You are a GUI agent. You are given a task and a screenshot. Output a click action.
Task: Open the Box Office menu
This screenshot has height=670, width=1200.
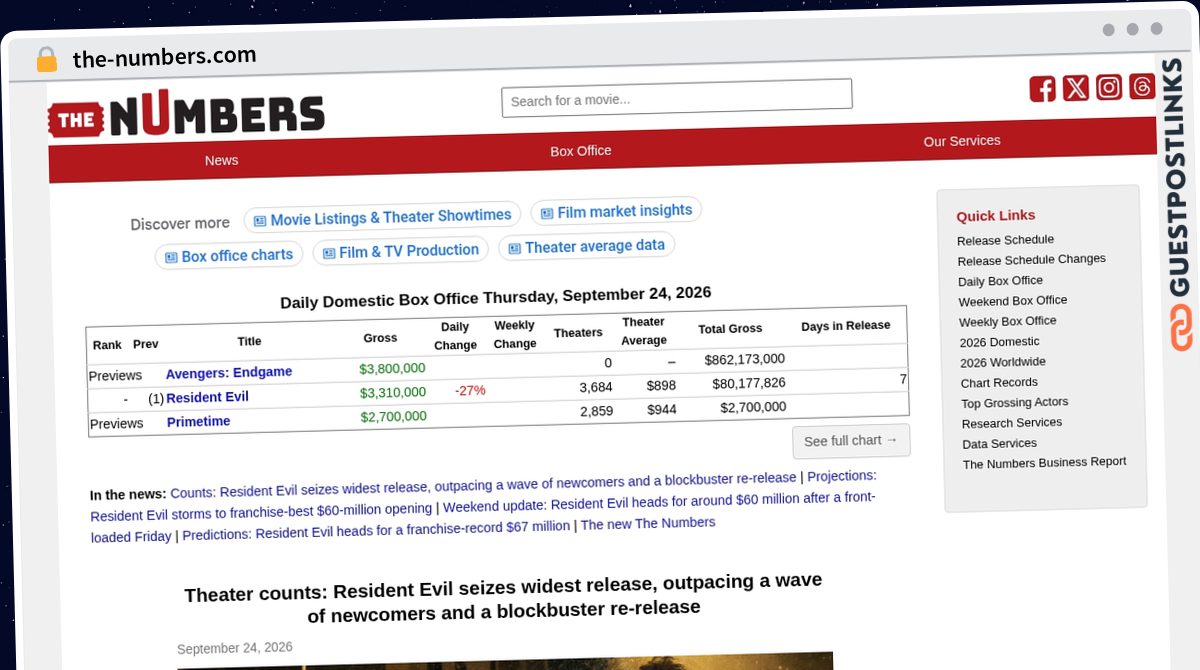[580, 151]
